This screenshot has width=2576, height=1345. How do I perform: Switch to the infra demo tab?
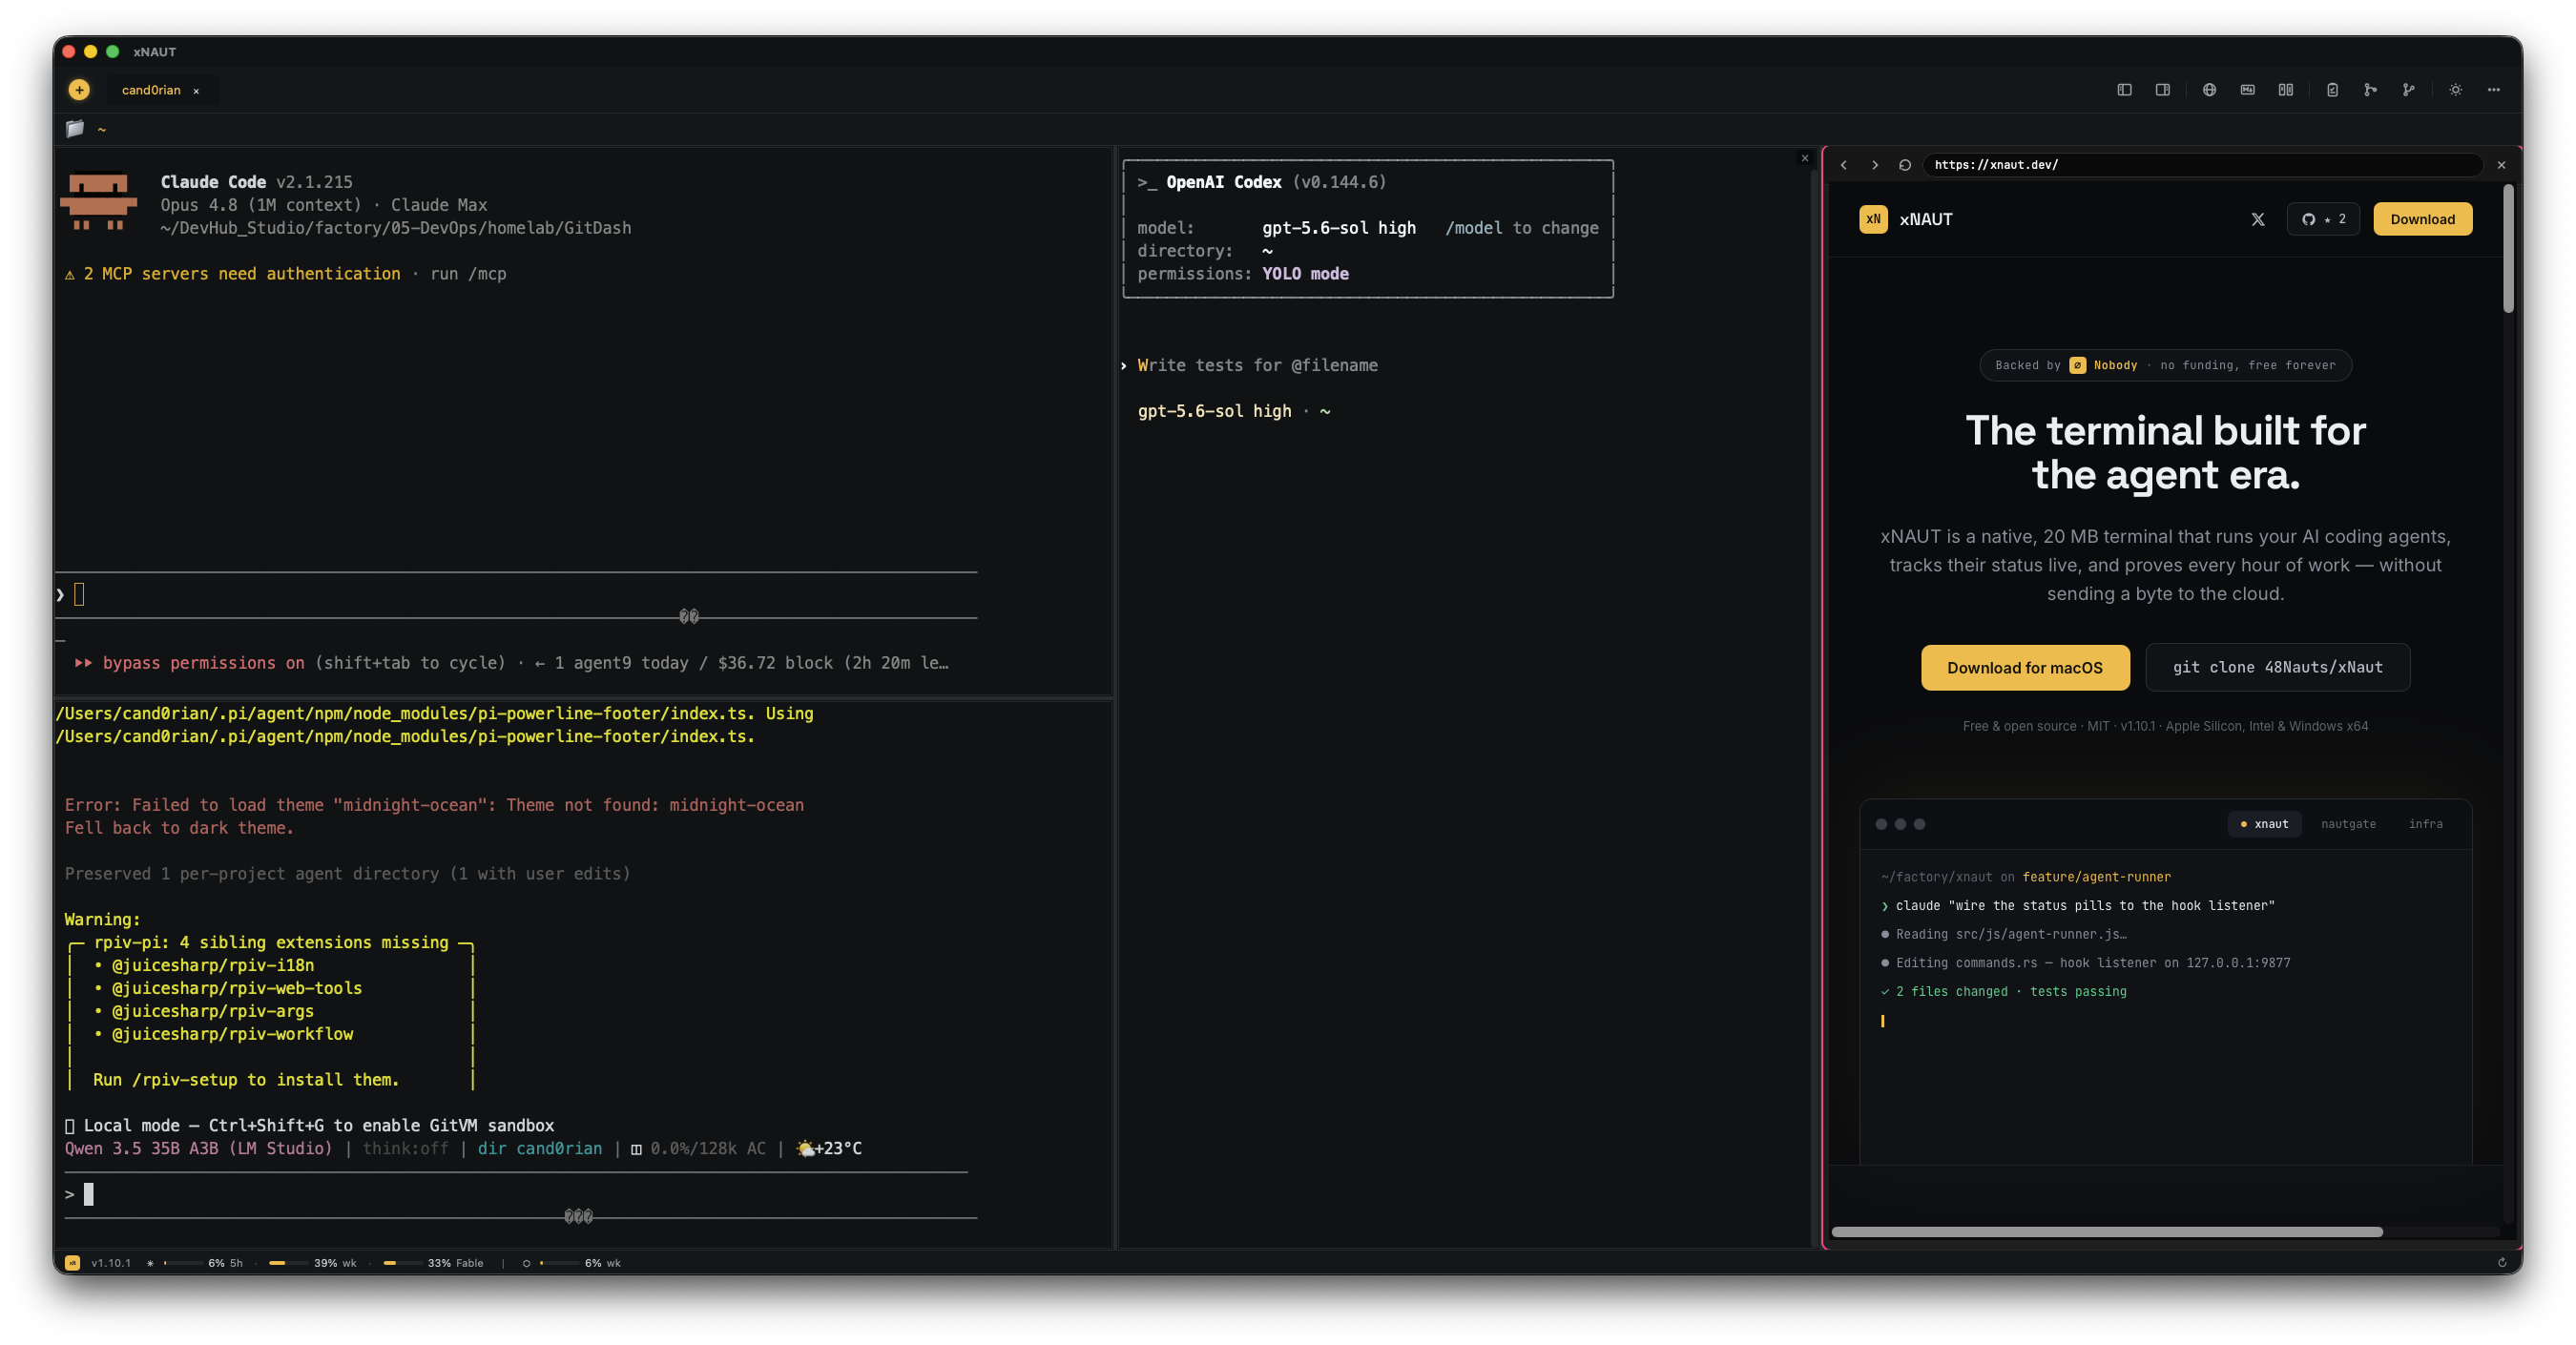(x=2425, y=824)
